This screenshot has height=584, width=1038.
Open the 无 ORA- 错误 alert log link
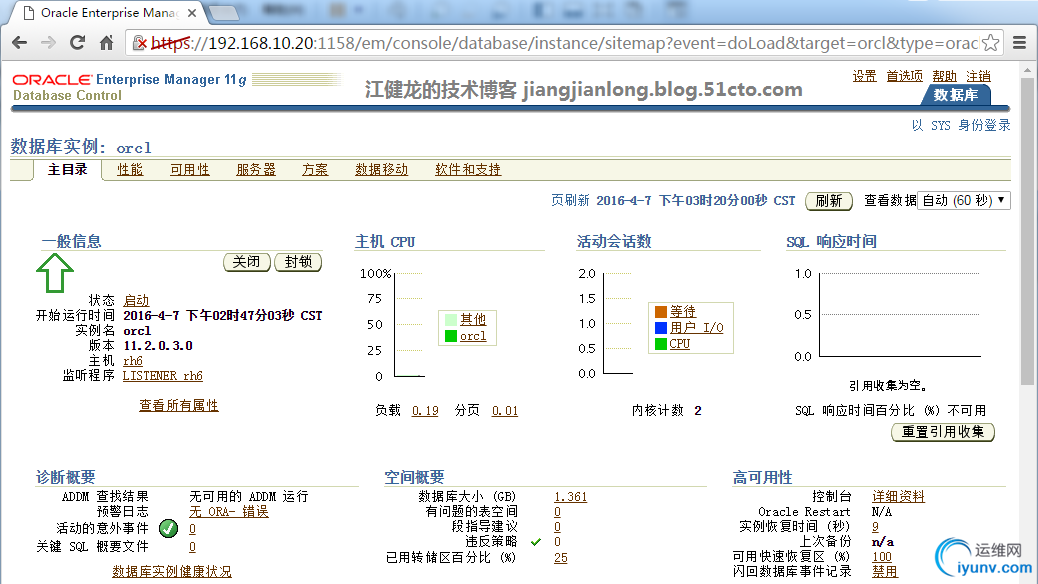[x=229, y=512]
